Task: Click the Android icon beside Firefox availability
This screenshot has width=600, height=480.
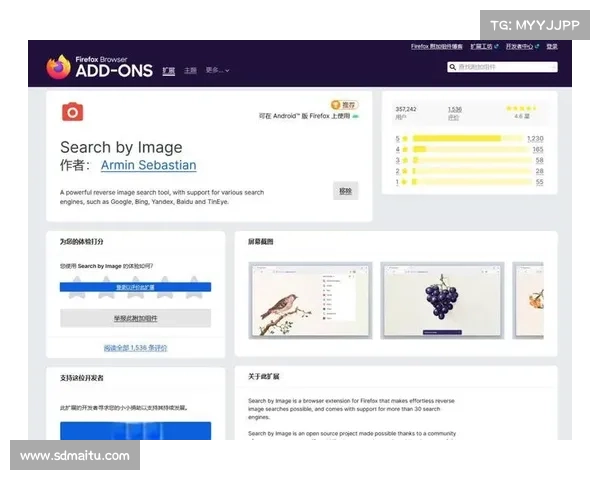Action: 355,117
